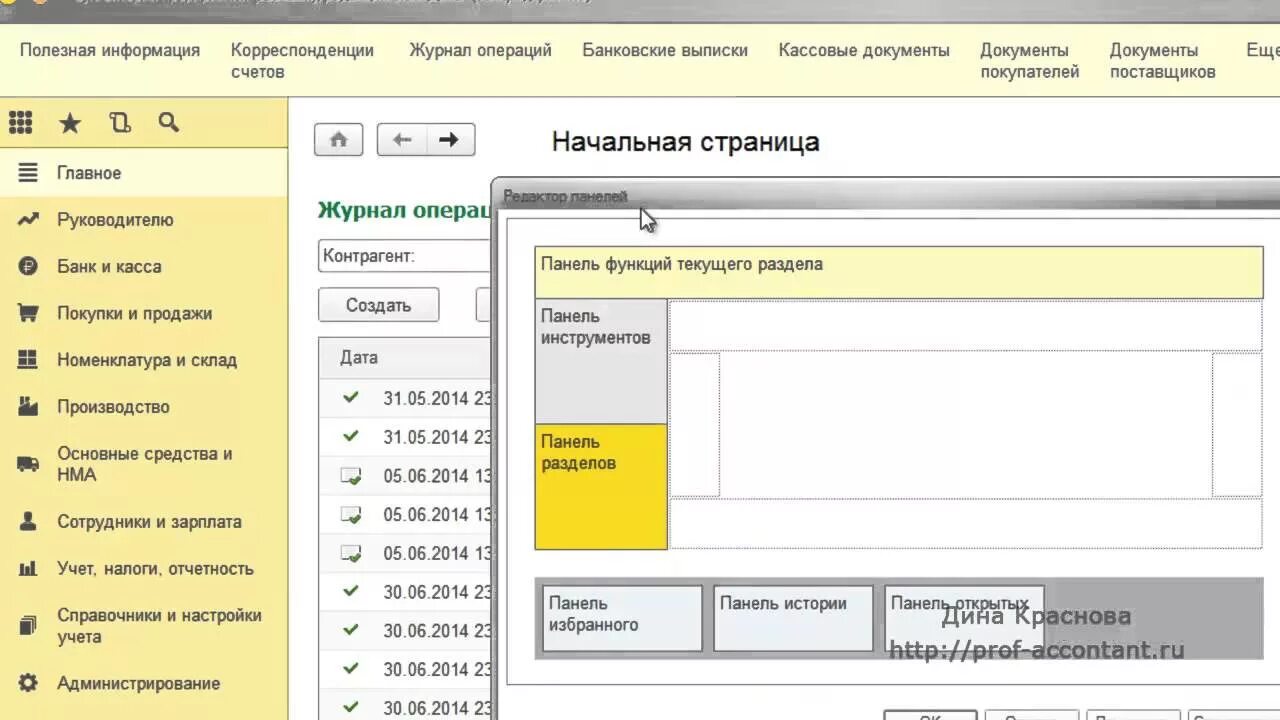Click the Руководителю chart icon

click(x=28, y=220)
